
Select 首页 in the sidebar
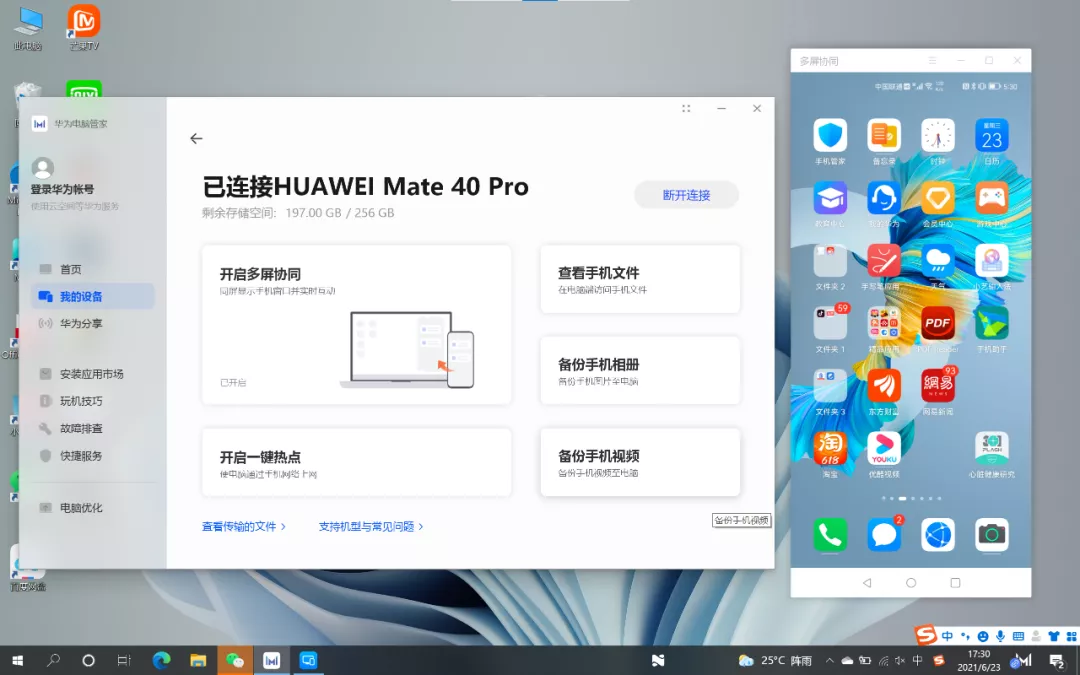92,269
